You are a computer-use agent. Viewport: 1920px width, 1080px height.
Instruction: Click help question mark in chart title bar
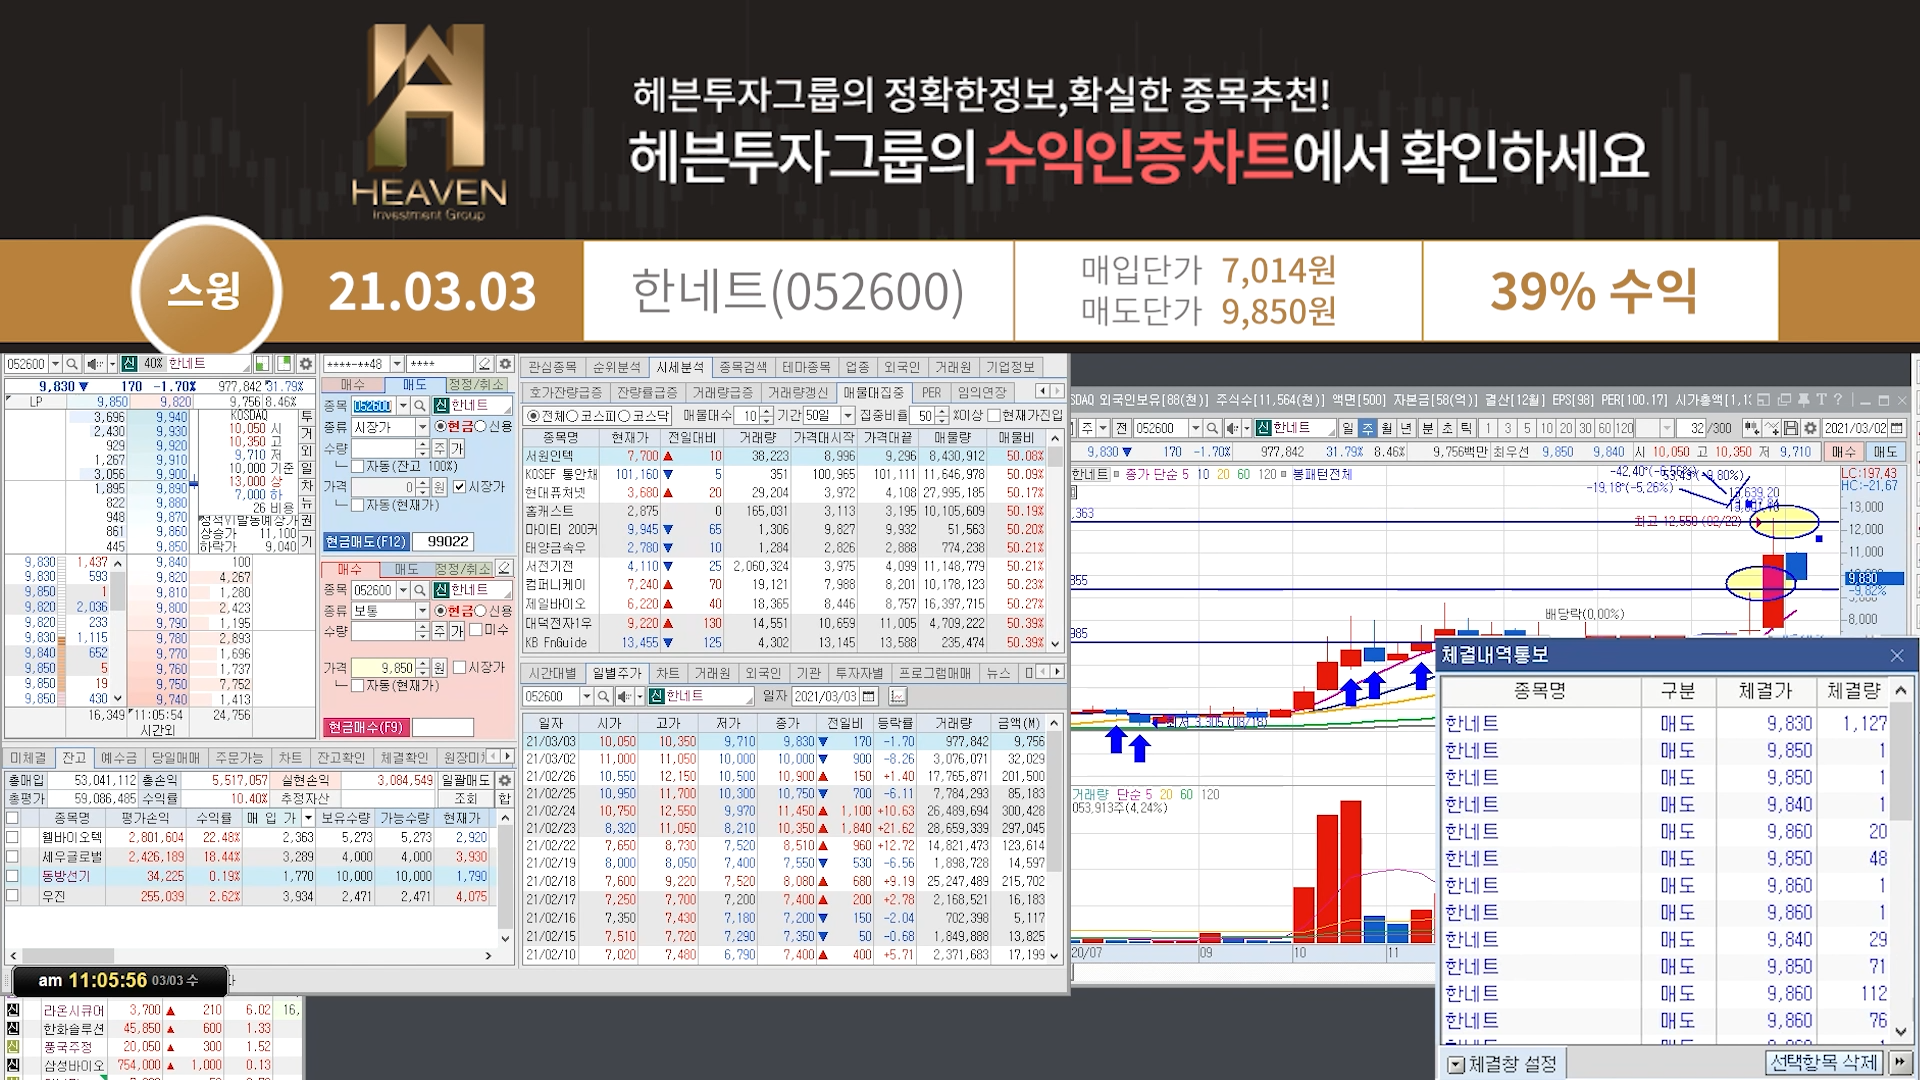[1837, 400]
